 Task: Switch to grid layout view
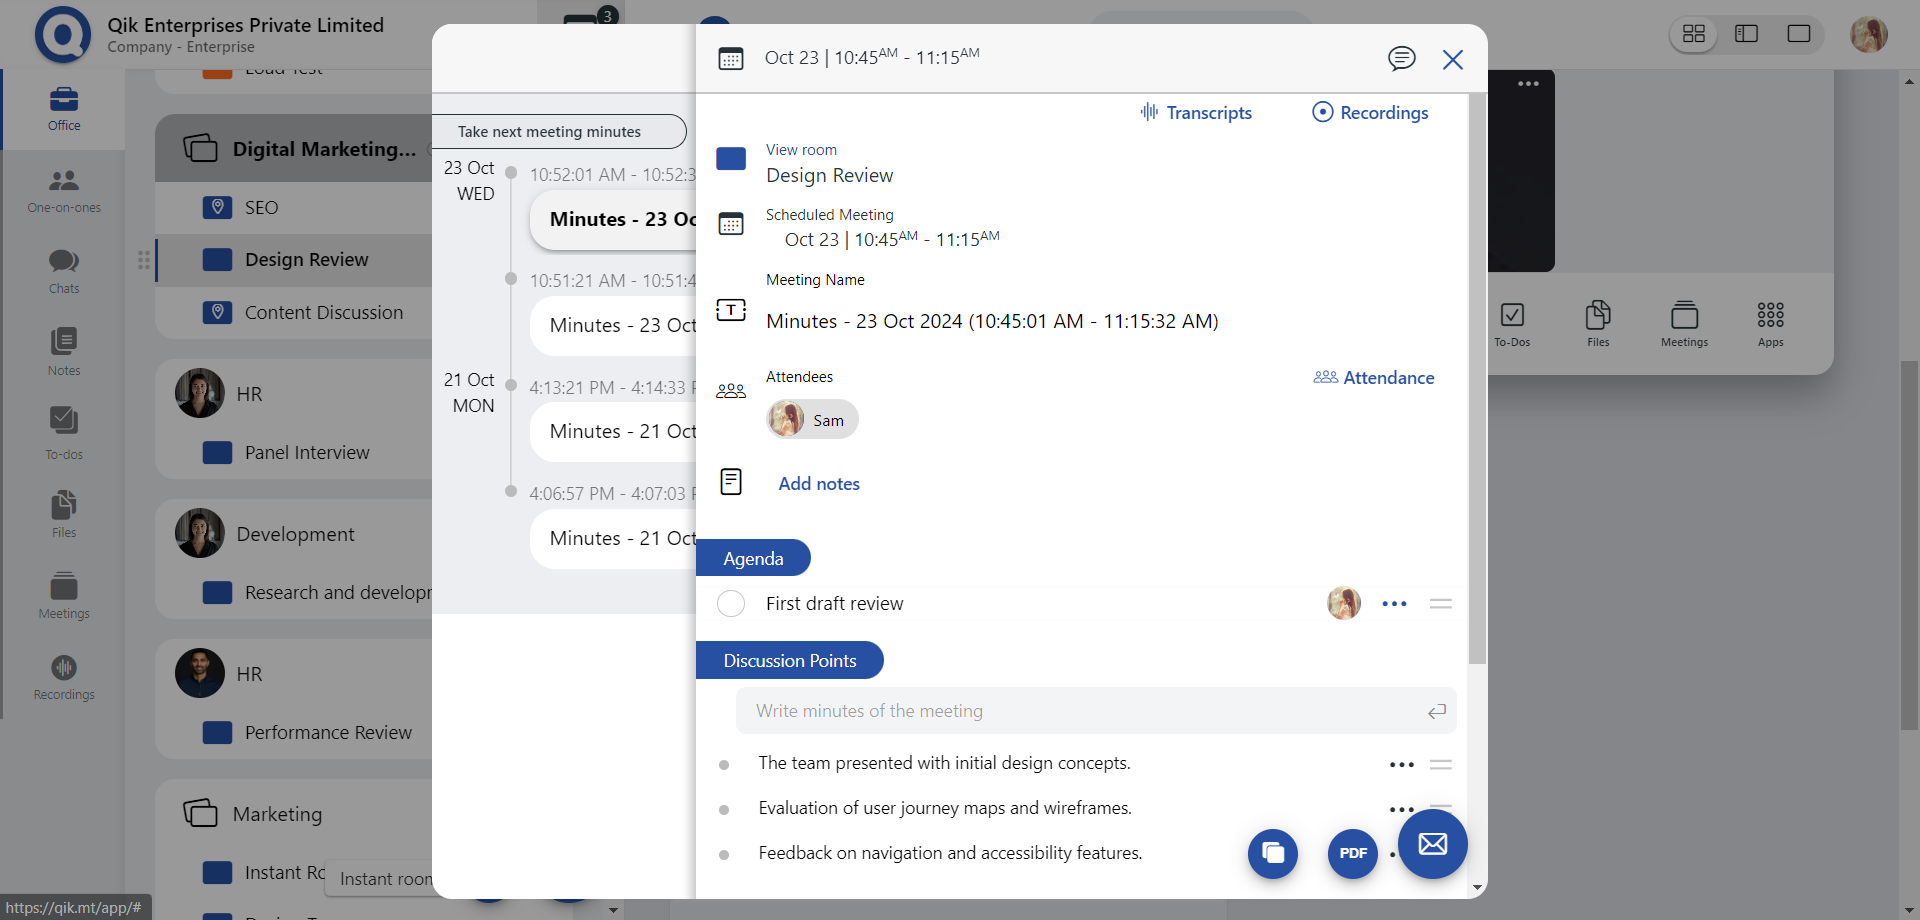(x=1694, y=34)
